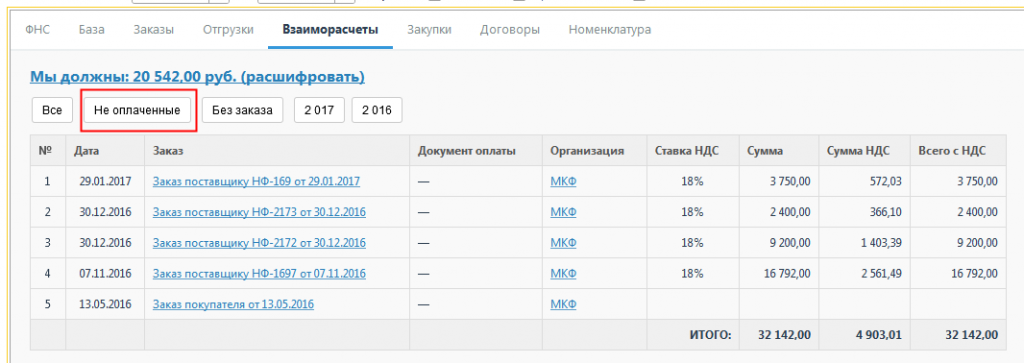The height and width of the screenshot is (363, 1024).
Task: Open order НФ-2173 от 30.12.2016
Action: [x=259, y=212]
